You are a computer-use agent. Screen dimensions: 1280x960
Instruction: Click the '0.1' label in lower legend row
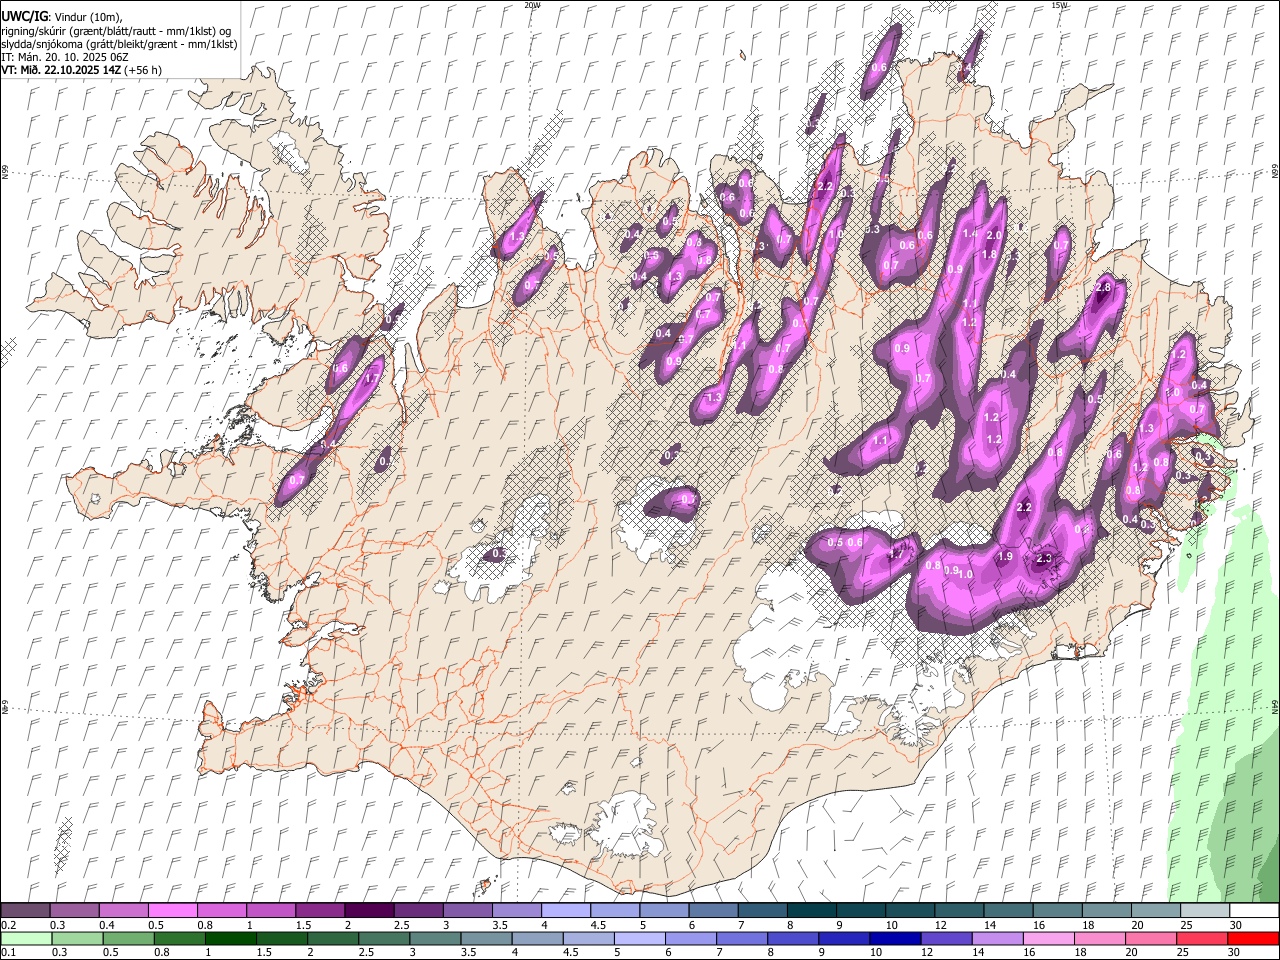coord(8,953)
